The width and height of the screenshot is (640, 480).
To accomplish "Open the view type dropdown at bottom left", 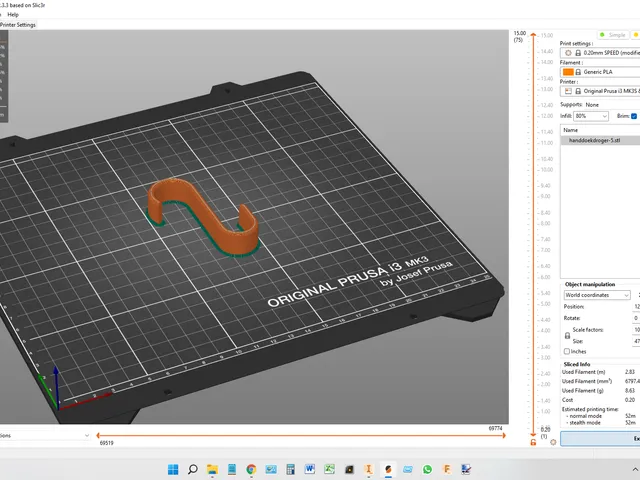I will (x=45, y=436).
